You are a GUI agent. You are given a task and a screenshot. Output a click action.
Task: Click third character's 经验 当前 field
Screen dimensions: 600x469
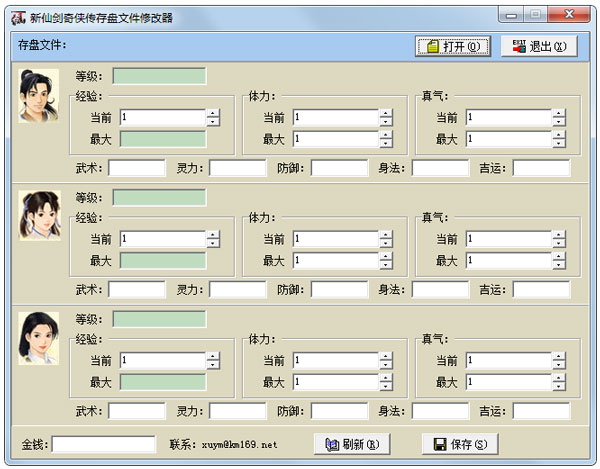coord(163,360)
